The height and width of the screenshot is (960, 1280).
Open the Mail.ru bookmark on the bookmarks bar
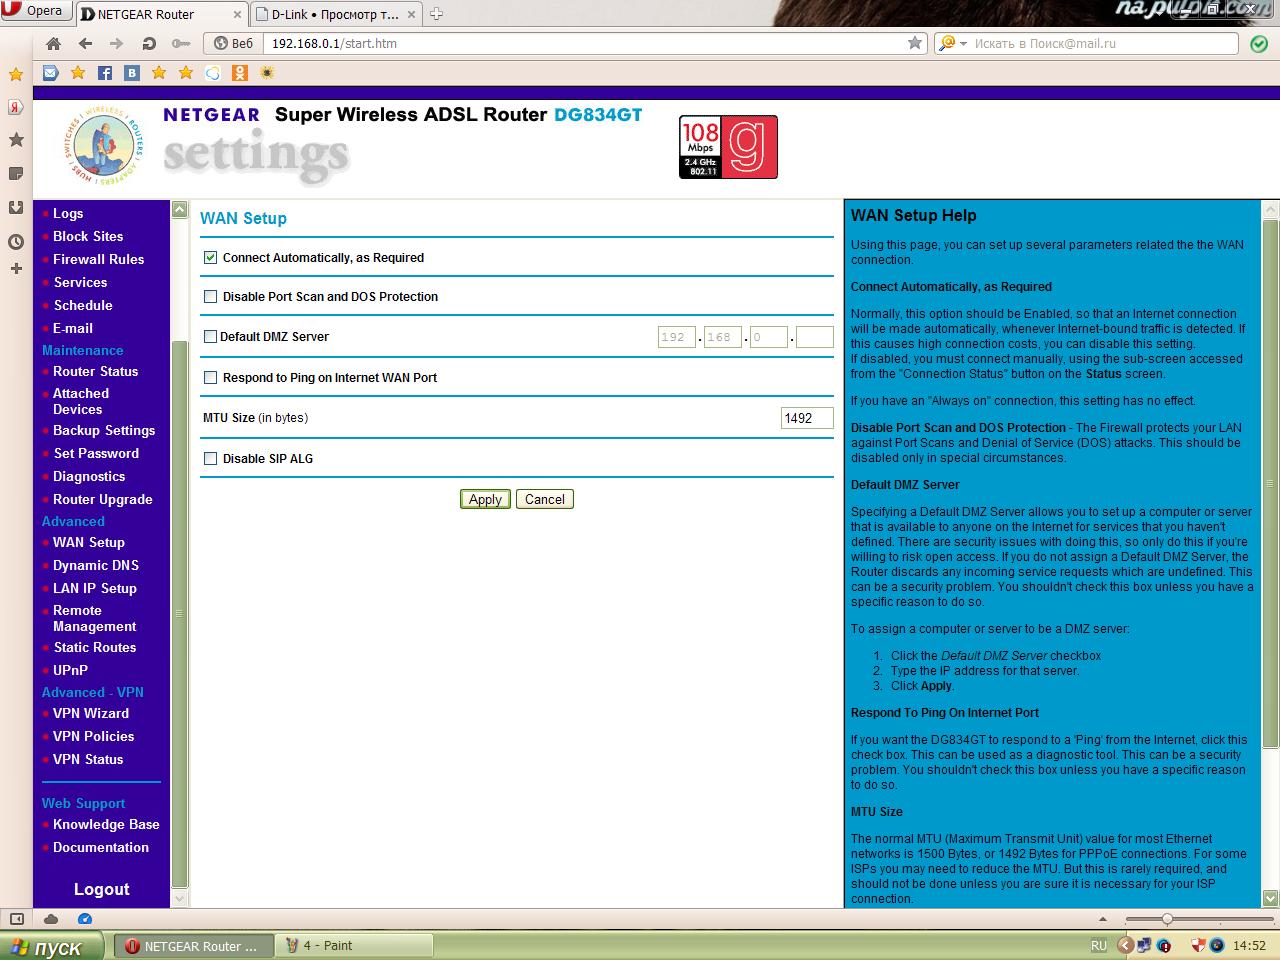(x=51, y=73)
